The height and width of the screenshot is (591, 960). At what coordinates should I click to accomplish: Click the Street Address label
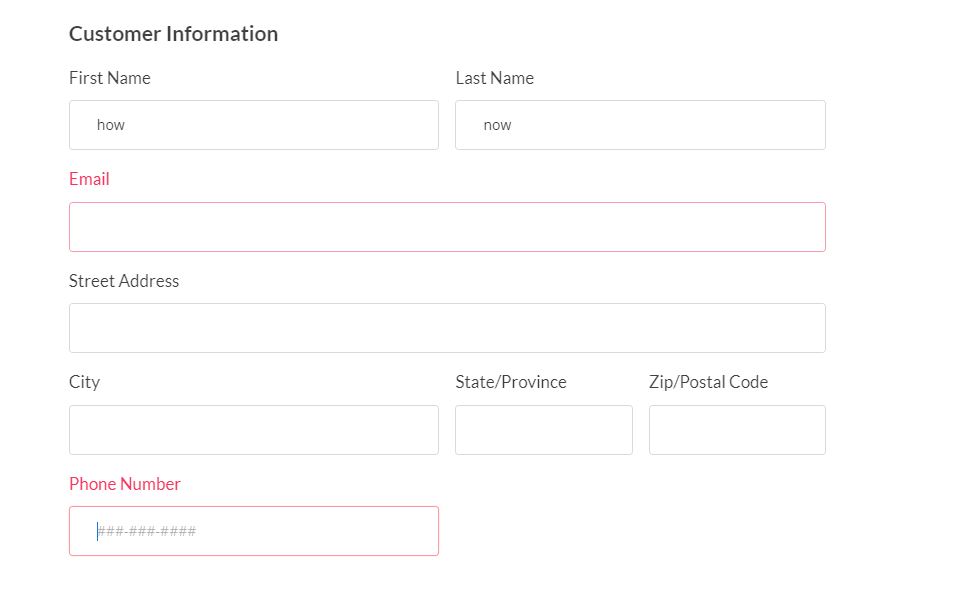124,281
